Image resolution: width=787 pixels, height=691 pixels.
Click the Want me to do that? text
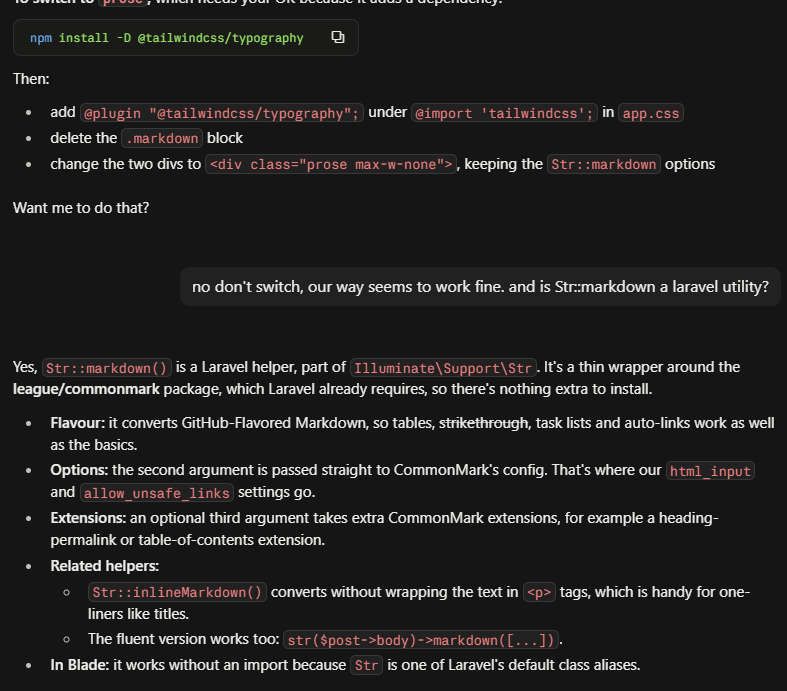(x=81, y=208)
